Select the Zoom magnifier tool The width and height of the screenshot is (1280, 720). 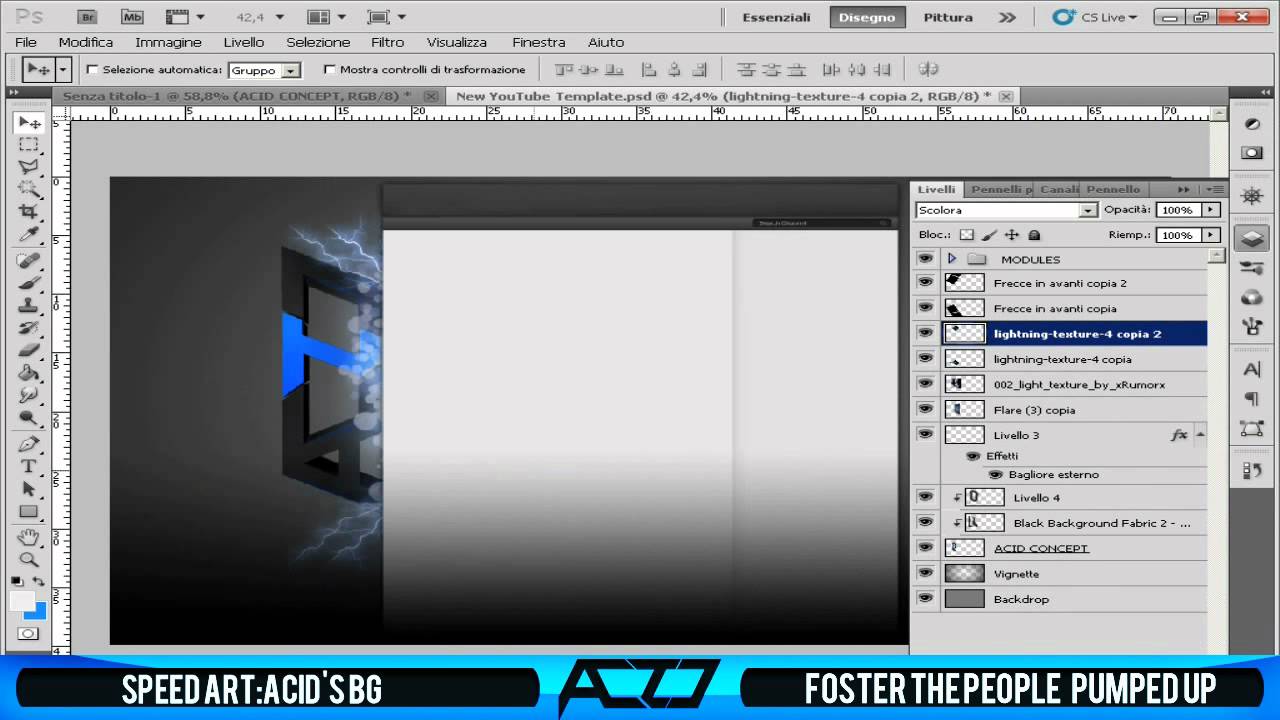pos(29,560)
